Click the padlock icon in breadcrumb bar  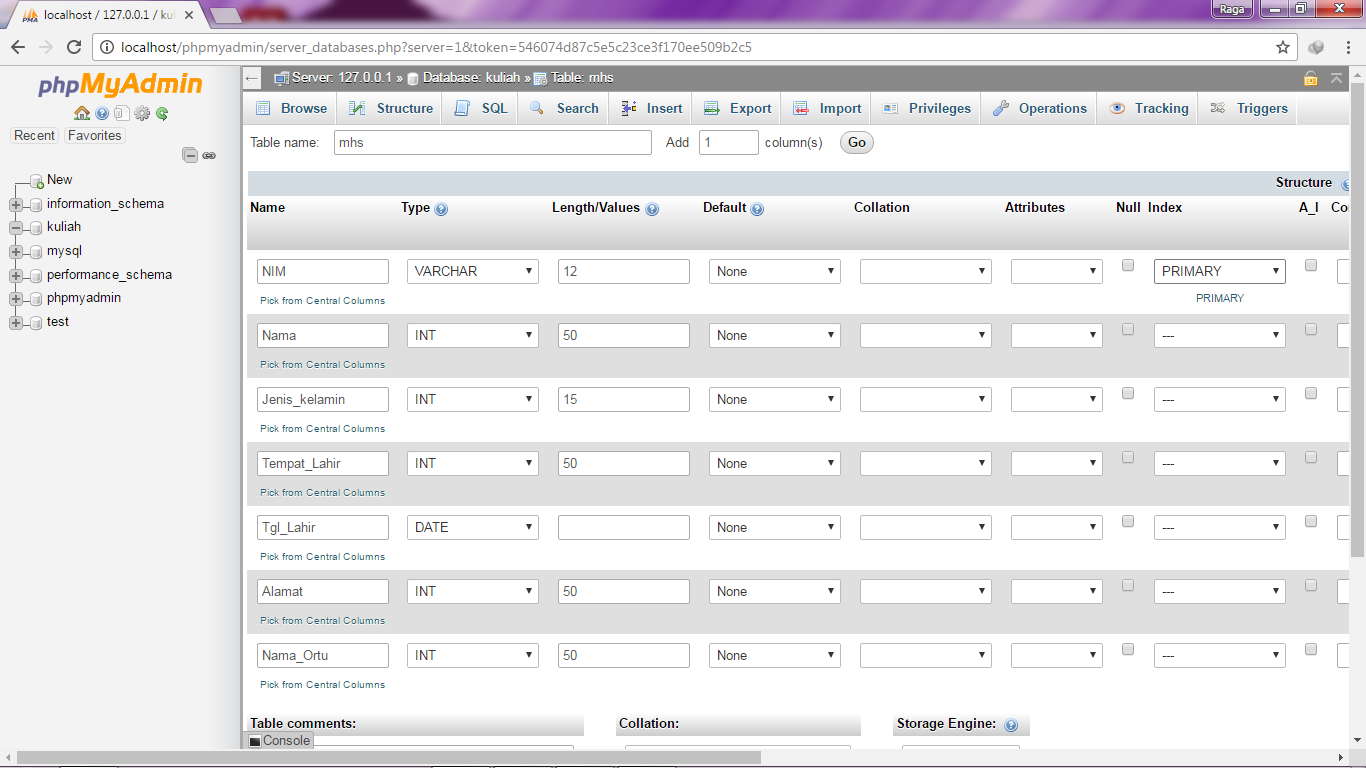[1310, 78]
